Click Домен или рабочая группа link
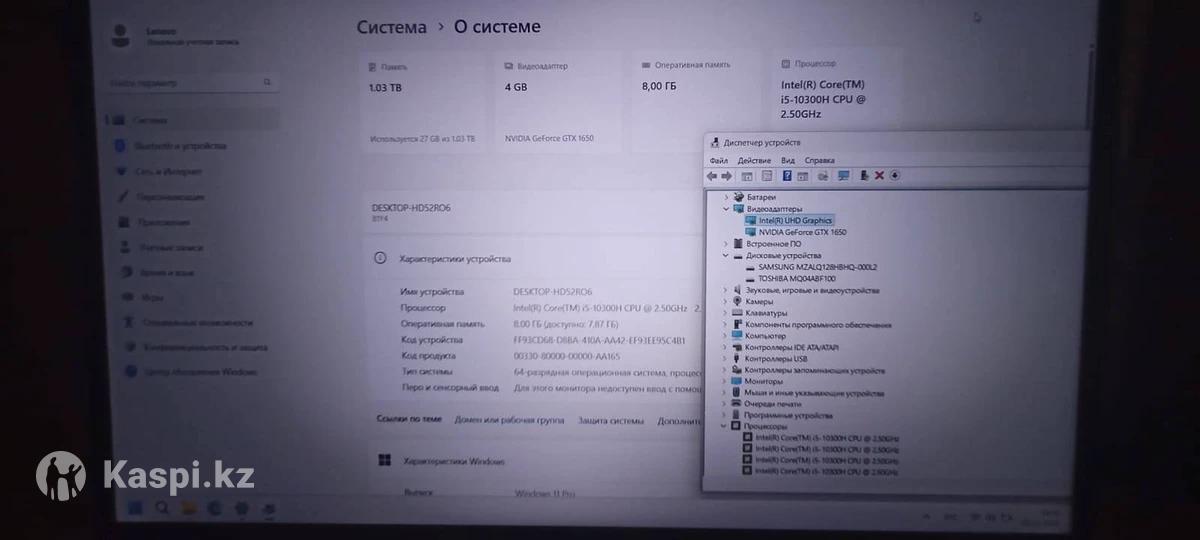The width and height of the screenshot is (1200, 540). (508, 421)
